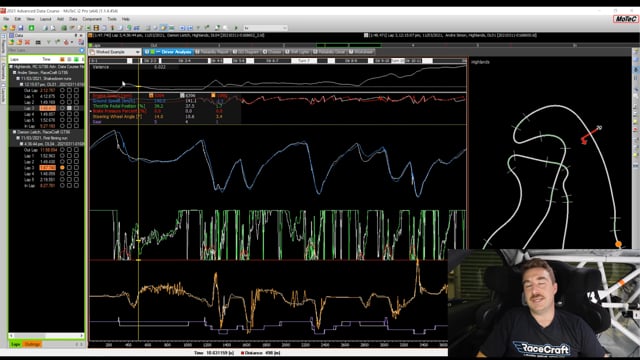640x360 pixels.
Task: Click the white lap icon before Andre Simon title
Action: click(x=366, y=36)
